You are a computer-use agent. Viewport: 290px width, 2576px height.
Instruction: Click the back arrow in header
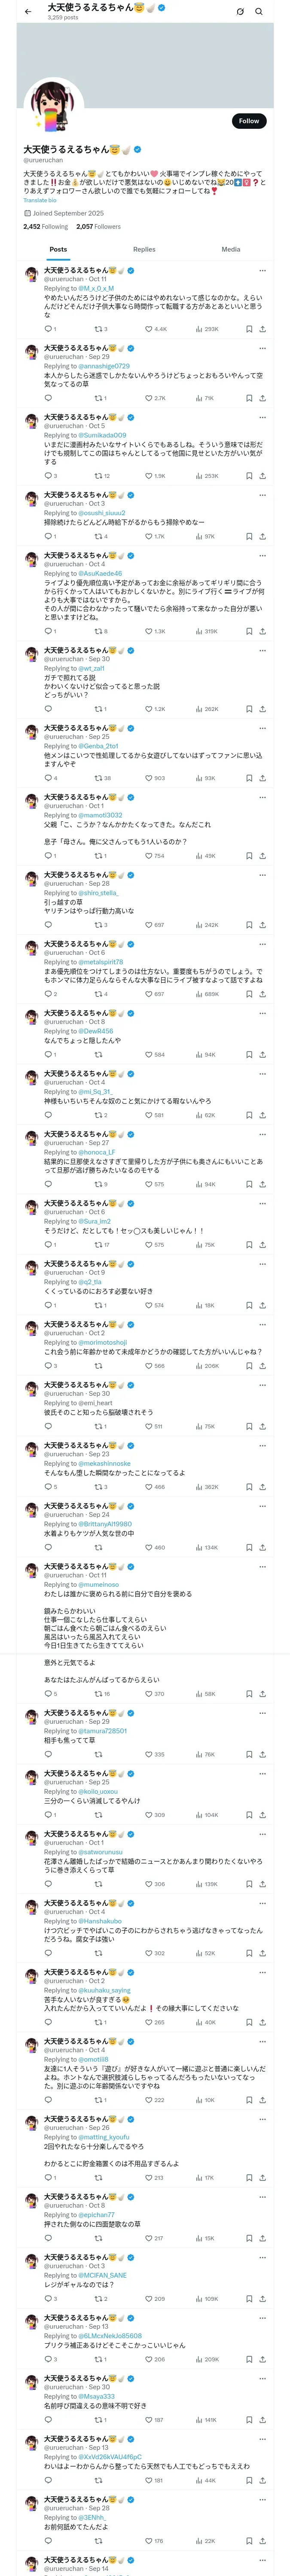(28, 12)
